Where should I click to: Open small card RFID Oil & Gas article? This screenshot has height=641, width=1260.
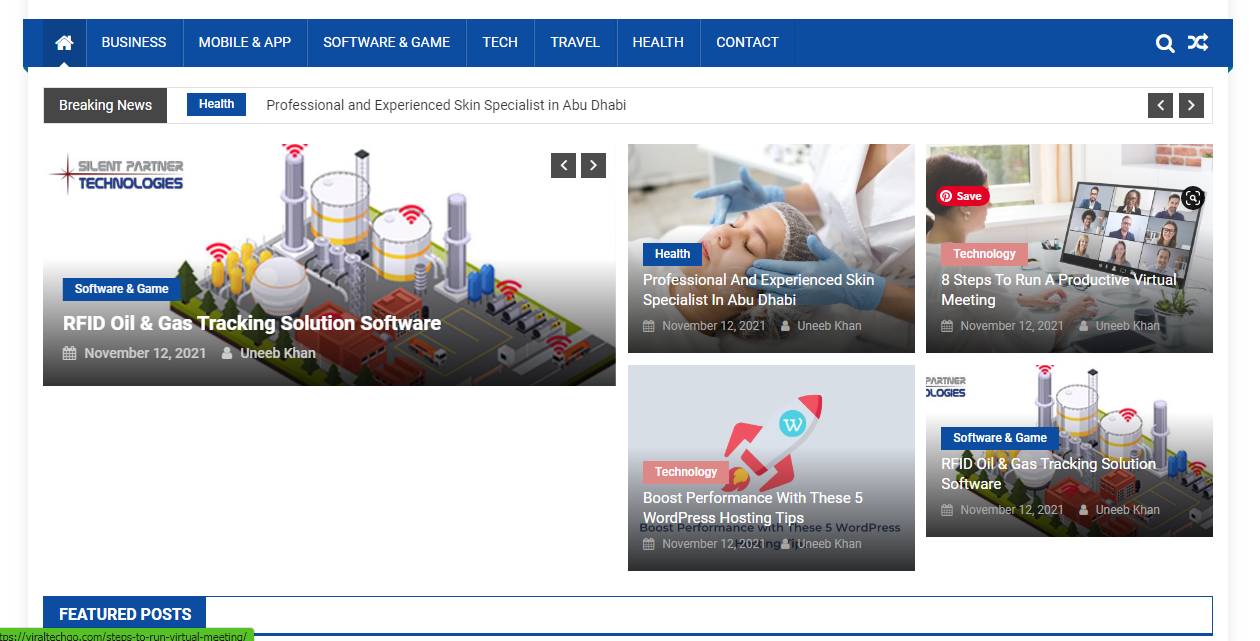pos(1048,474)
